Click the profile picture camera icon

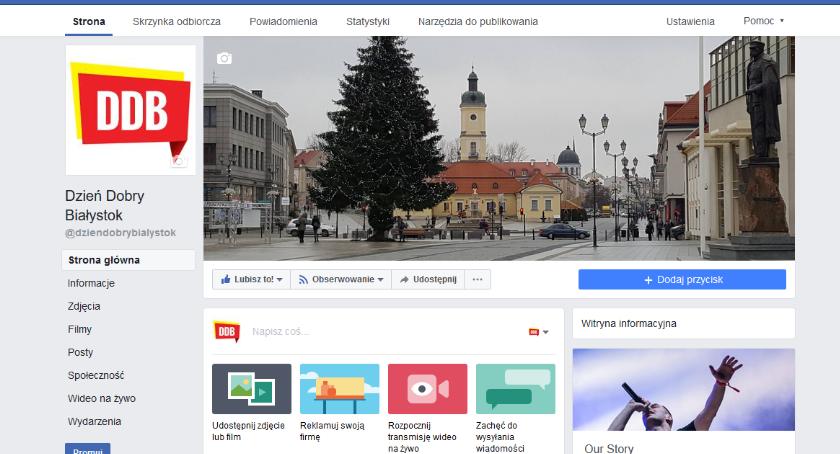[179, 160]
